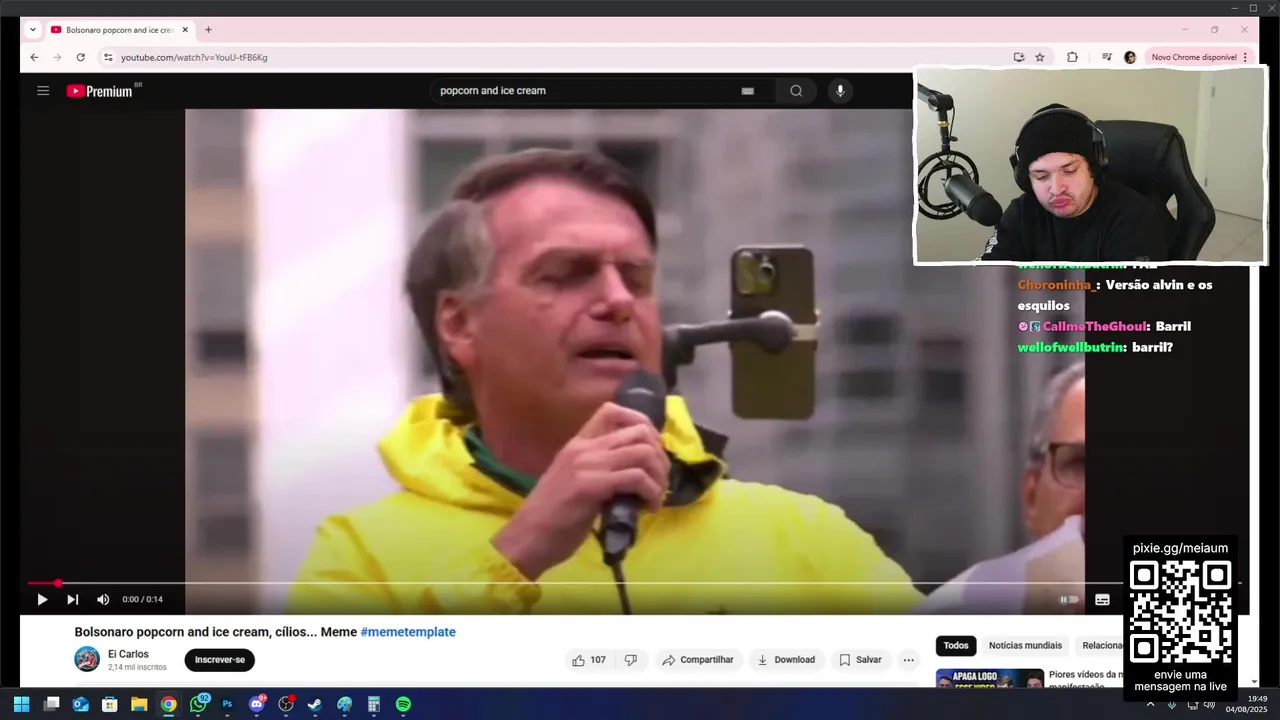Open Outlook from the taskbar

pos(81,704)
